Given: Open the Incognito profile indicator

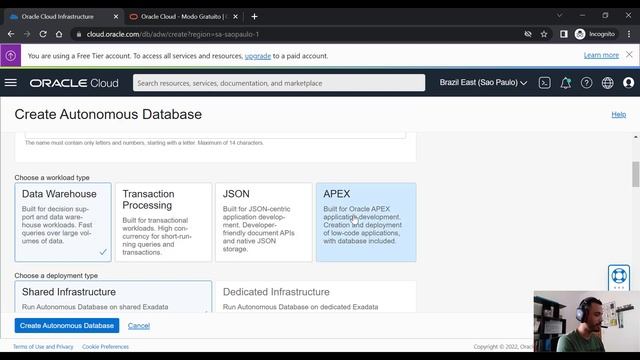Looking at the screenshot, I should 595,34.
